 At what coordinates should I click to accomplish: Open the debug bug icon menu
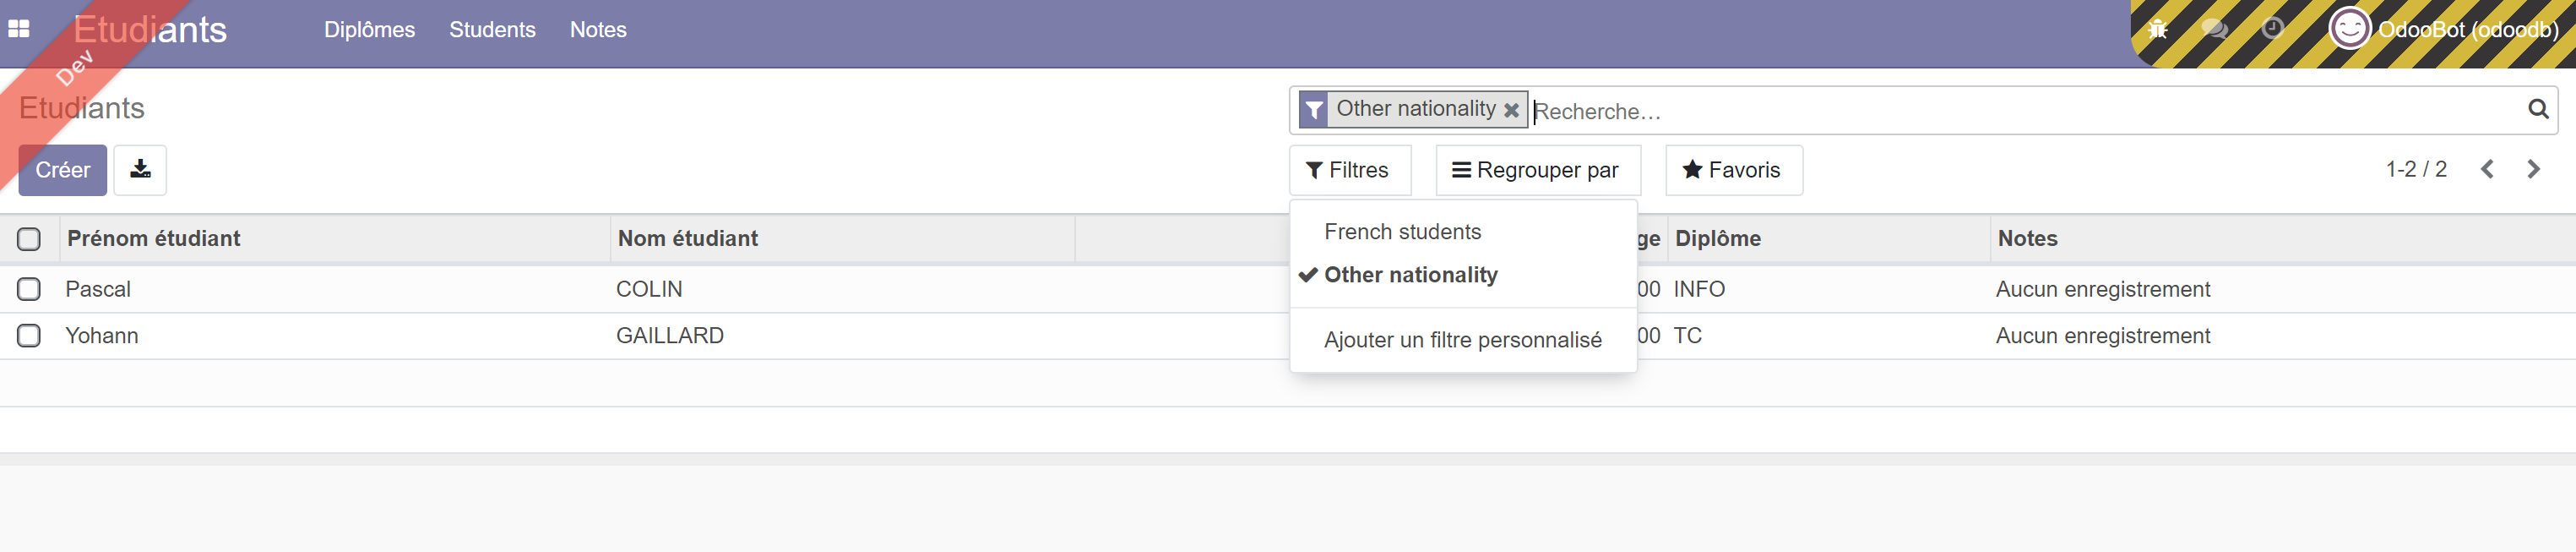[2157, 29]
